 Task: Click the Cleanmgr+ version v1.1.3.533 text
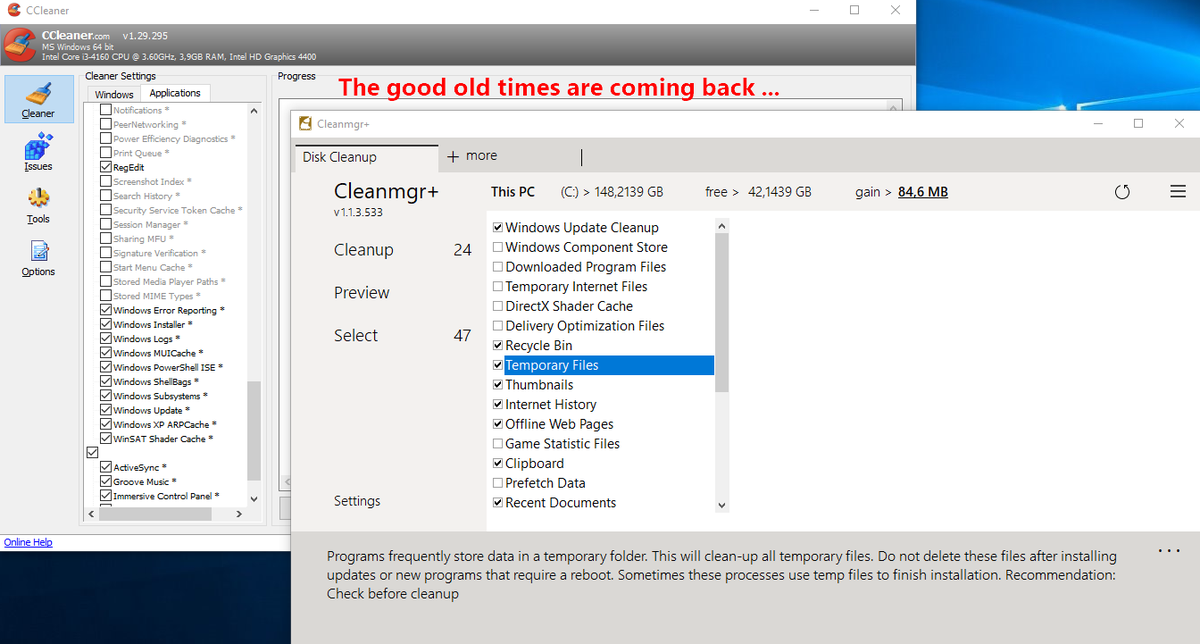[358, 213]
